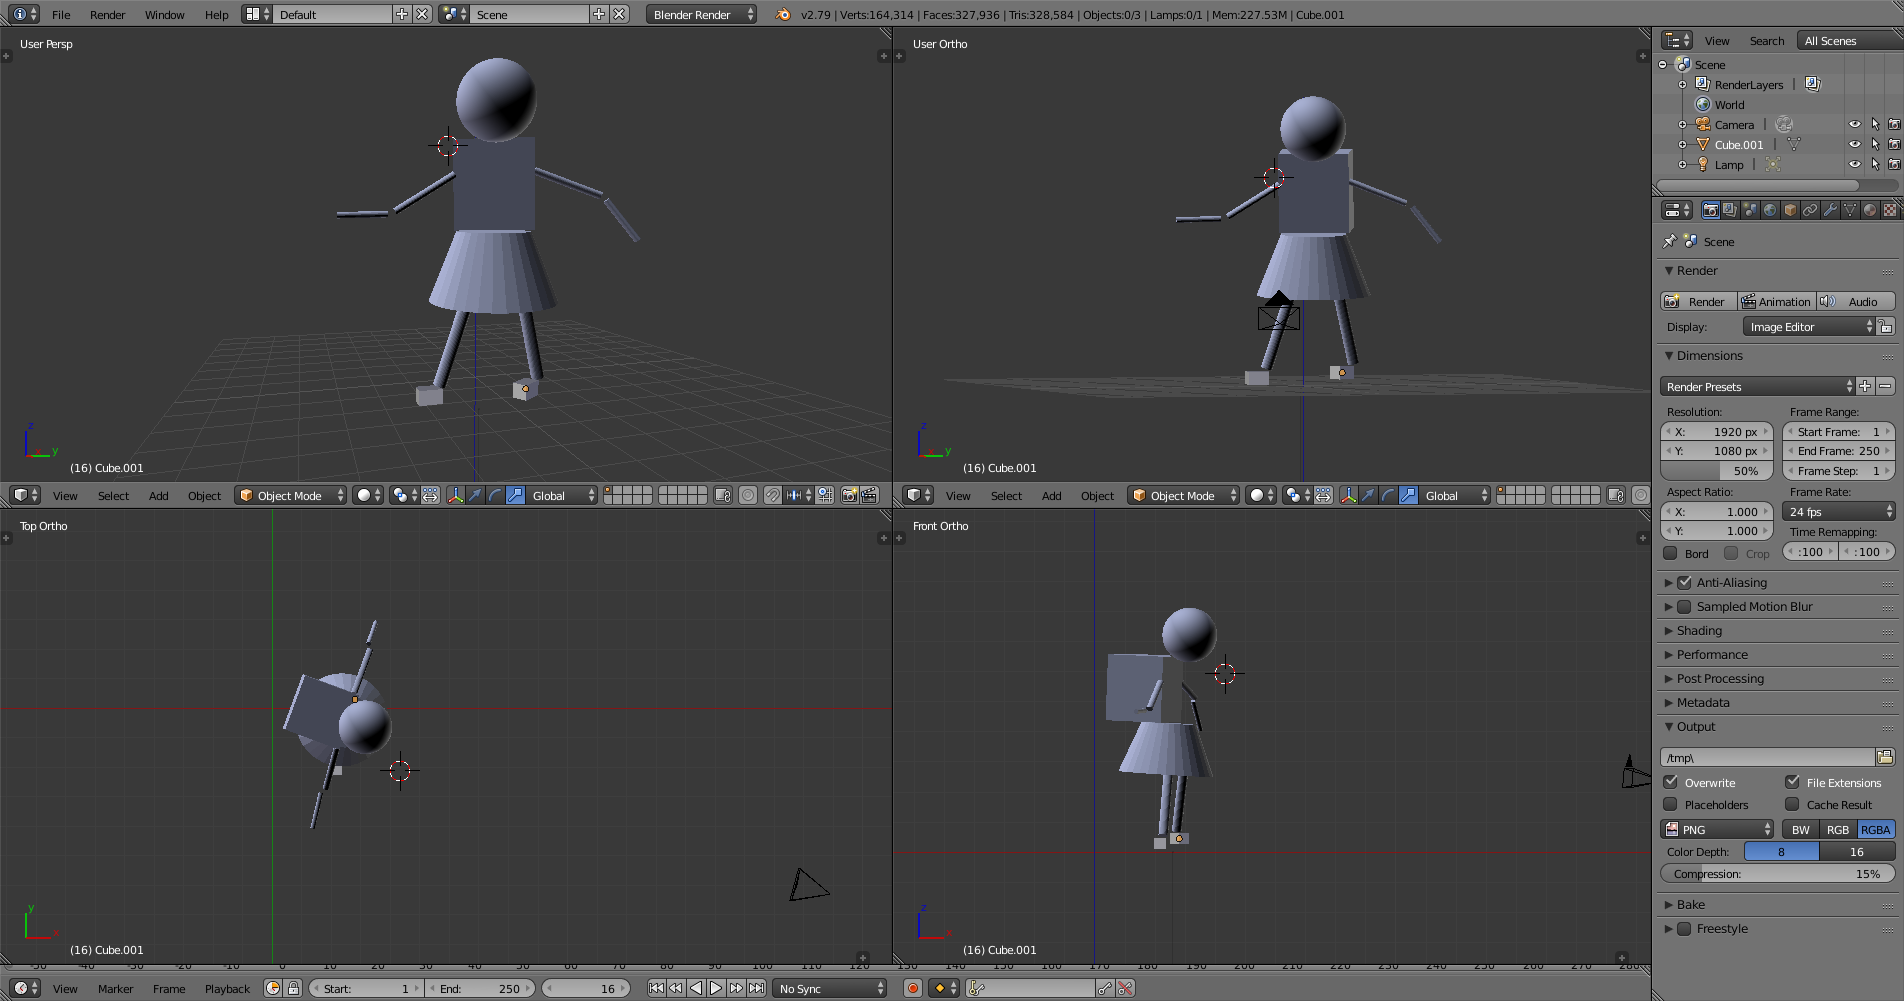
Task: Select the Render properties tab camera icon
Action: tap(1711, 210)
